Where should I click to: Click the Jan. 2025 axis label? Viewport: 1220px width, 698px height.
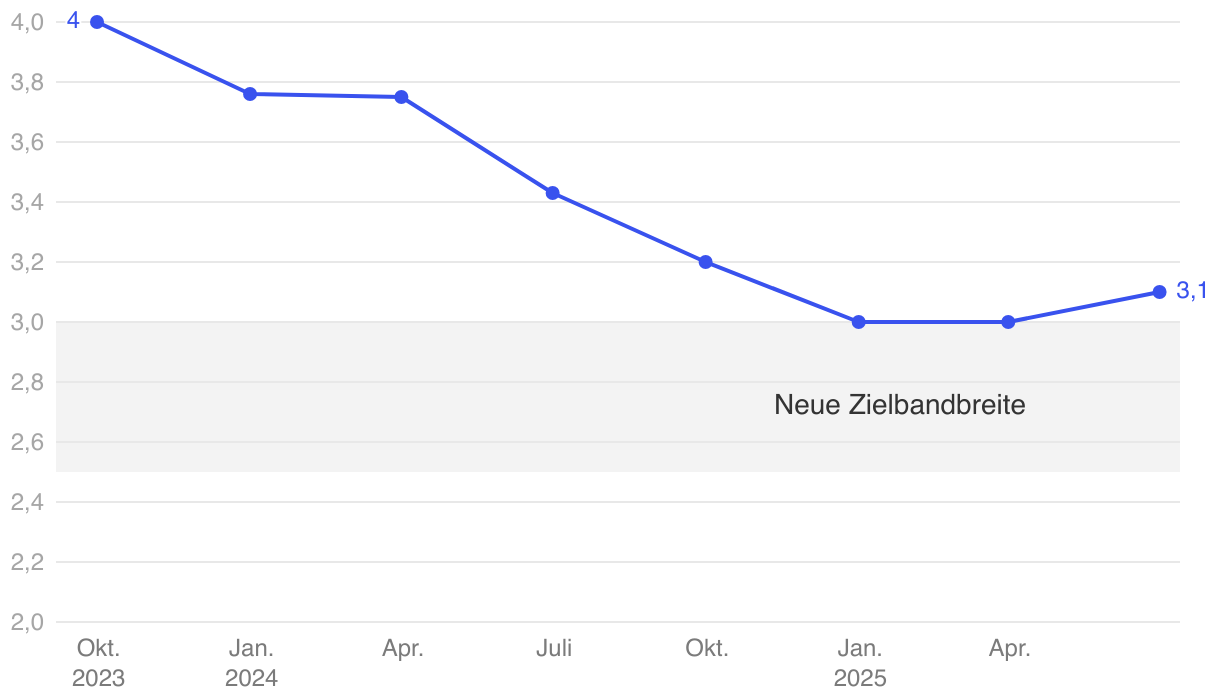(x=860, y=663)
